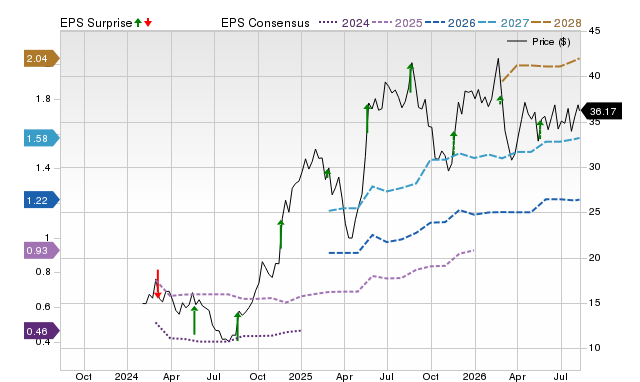
Task: Click the green surprise arrow near May 2025
Action: click(x=367, y=118)
